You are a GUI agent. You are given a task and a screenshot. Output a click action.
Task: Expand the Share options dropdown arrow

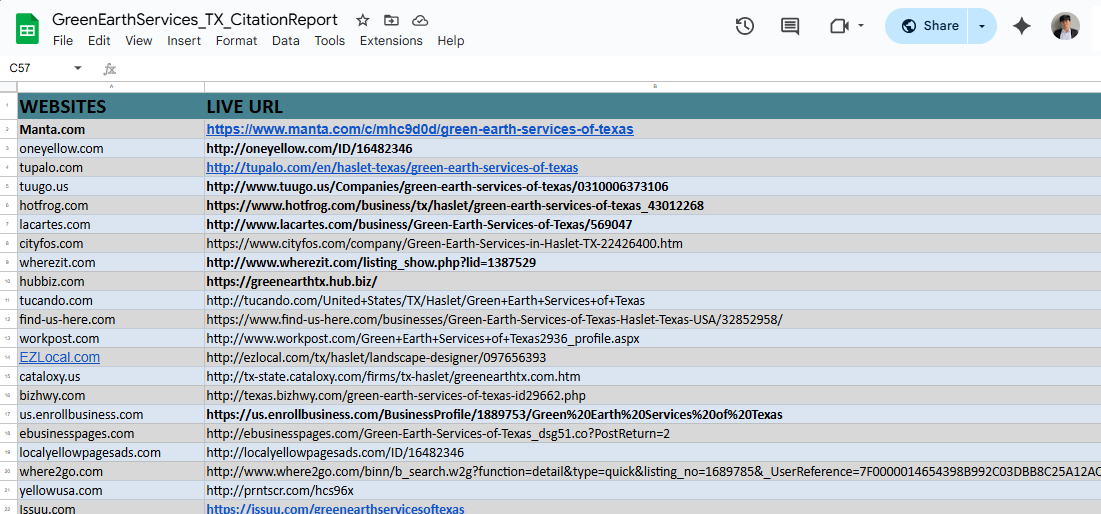click(x=982, y=26)
